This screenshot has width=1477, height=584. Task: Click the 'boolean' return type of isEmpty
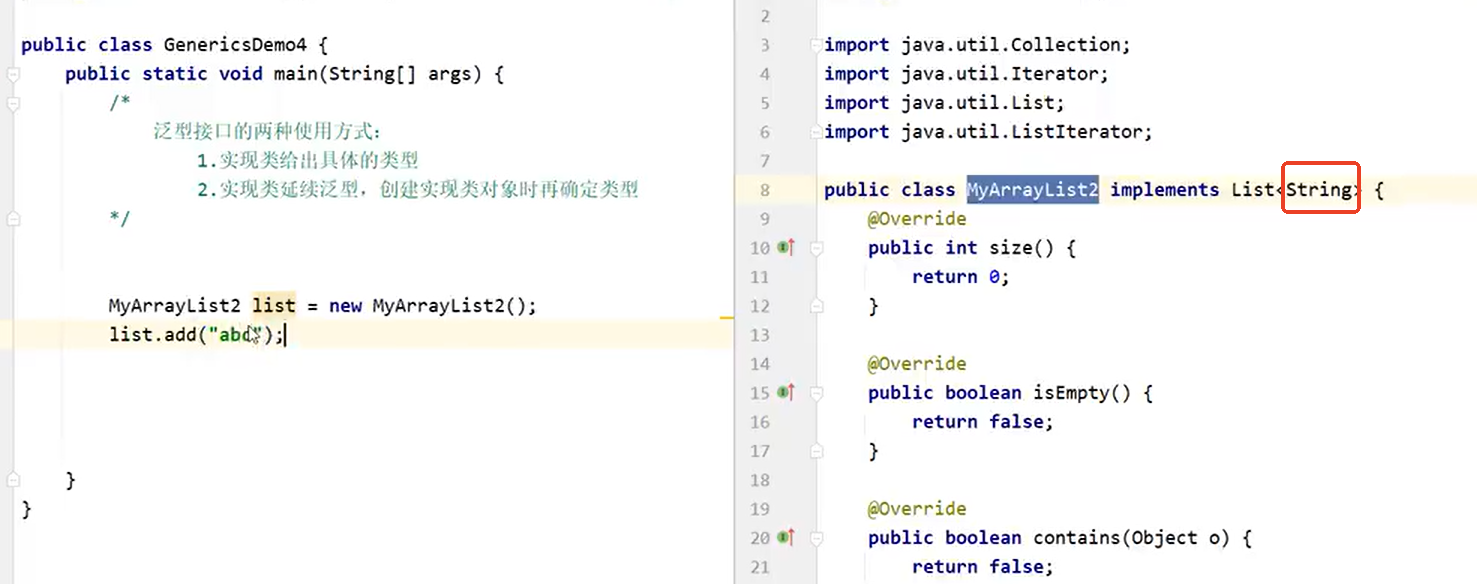983,393
